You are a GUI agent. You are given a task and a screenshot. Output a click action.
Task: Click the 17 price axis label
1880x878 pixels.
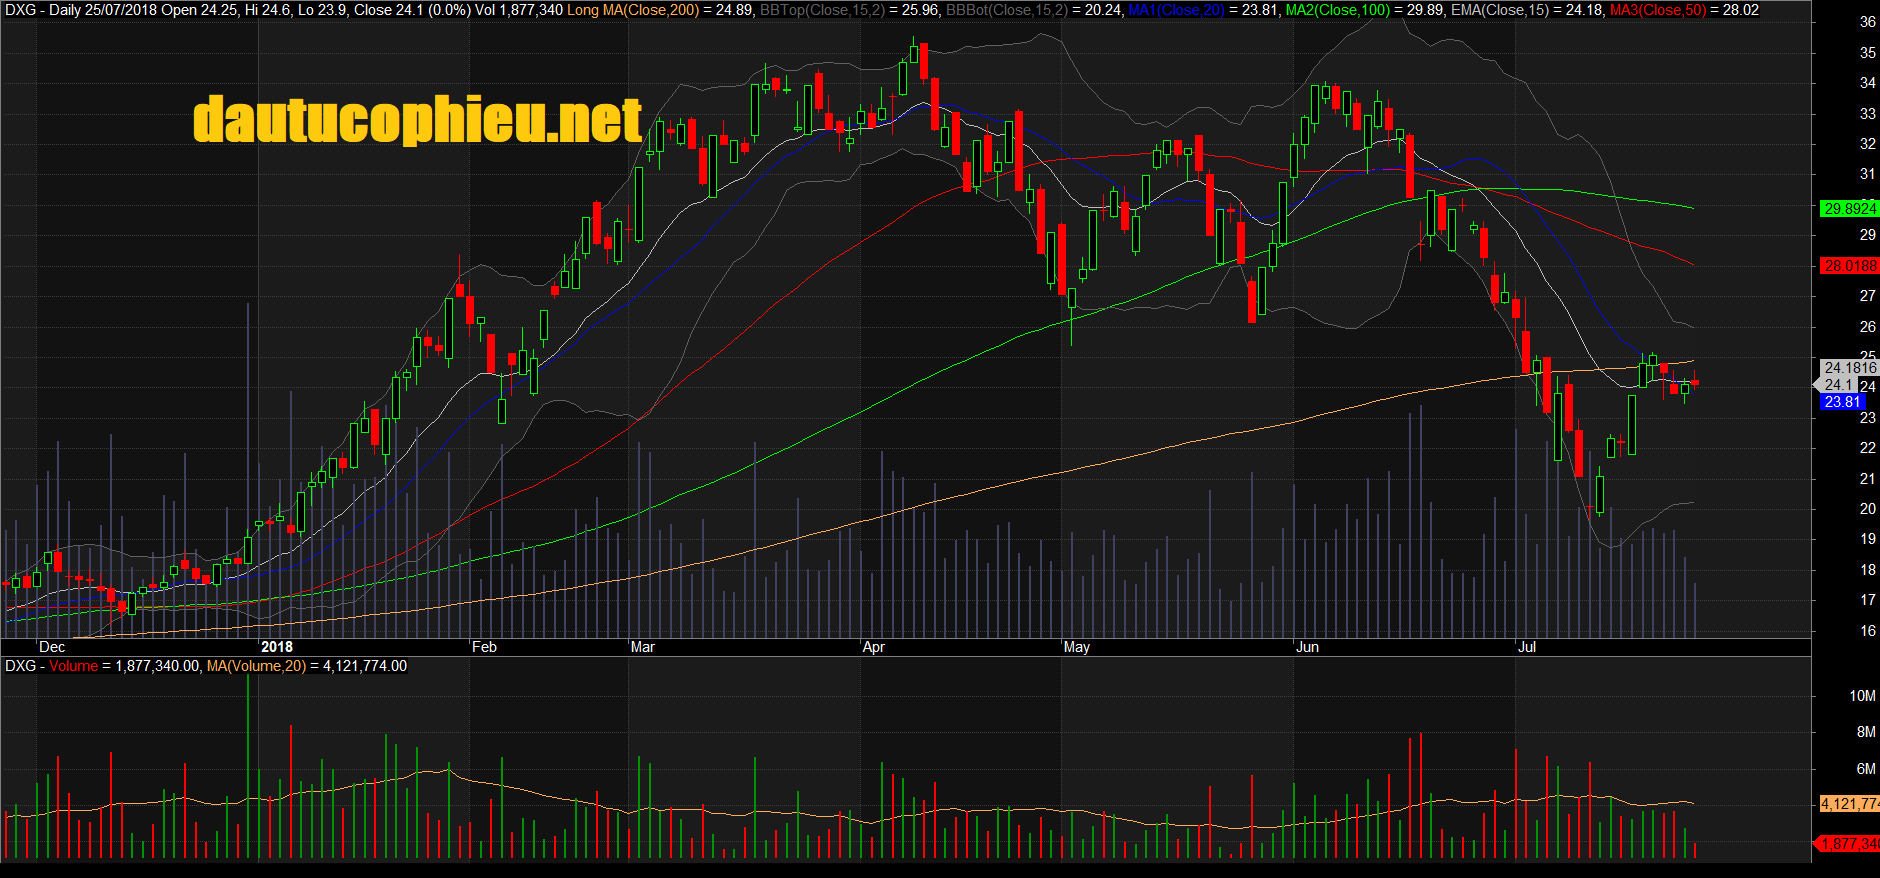pyautogui.click(x=1867, y=600)
